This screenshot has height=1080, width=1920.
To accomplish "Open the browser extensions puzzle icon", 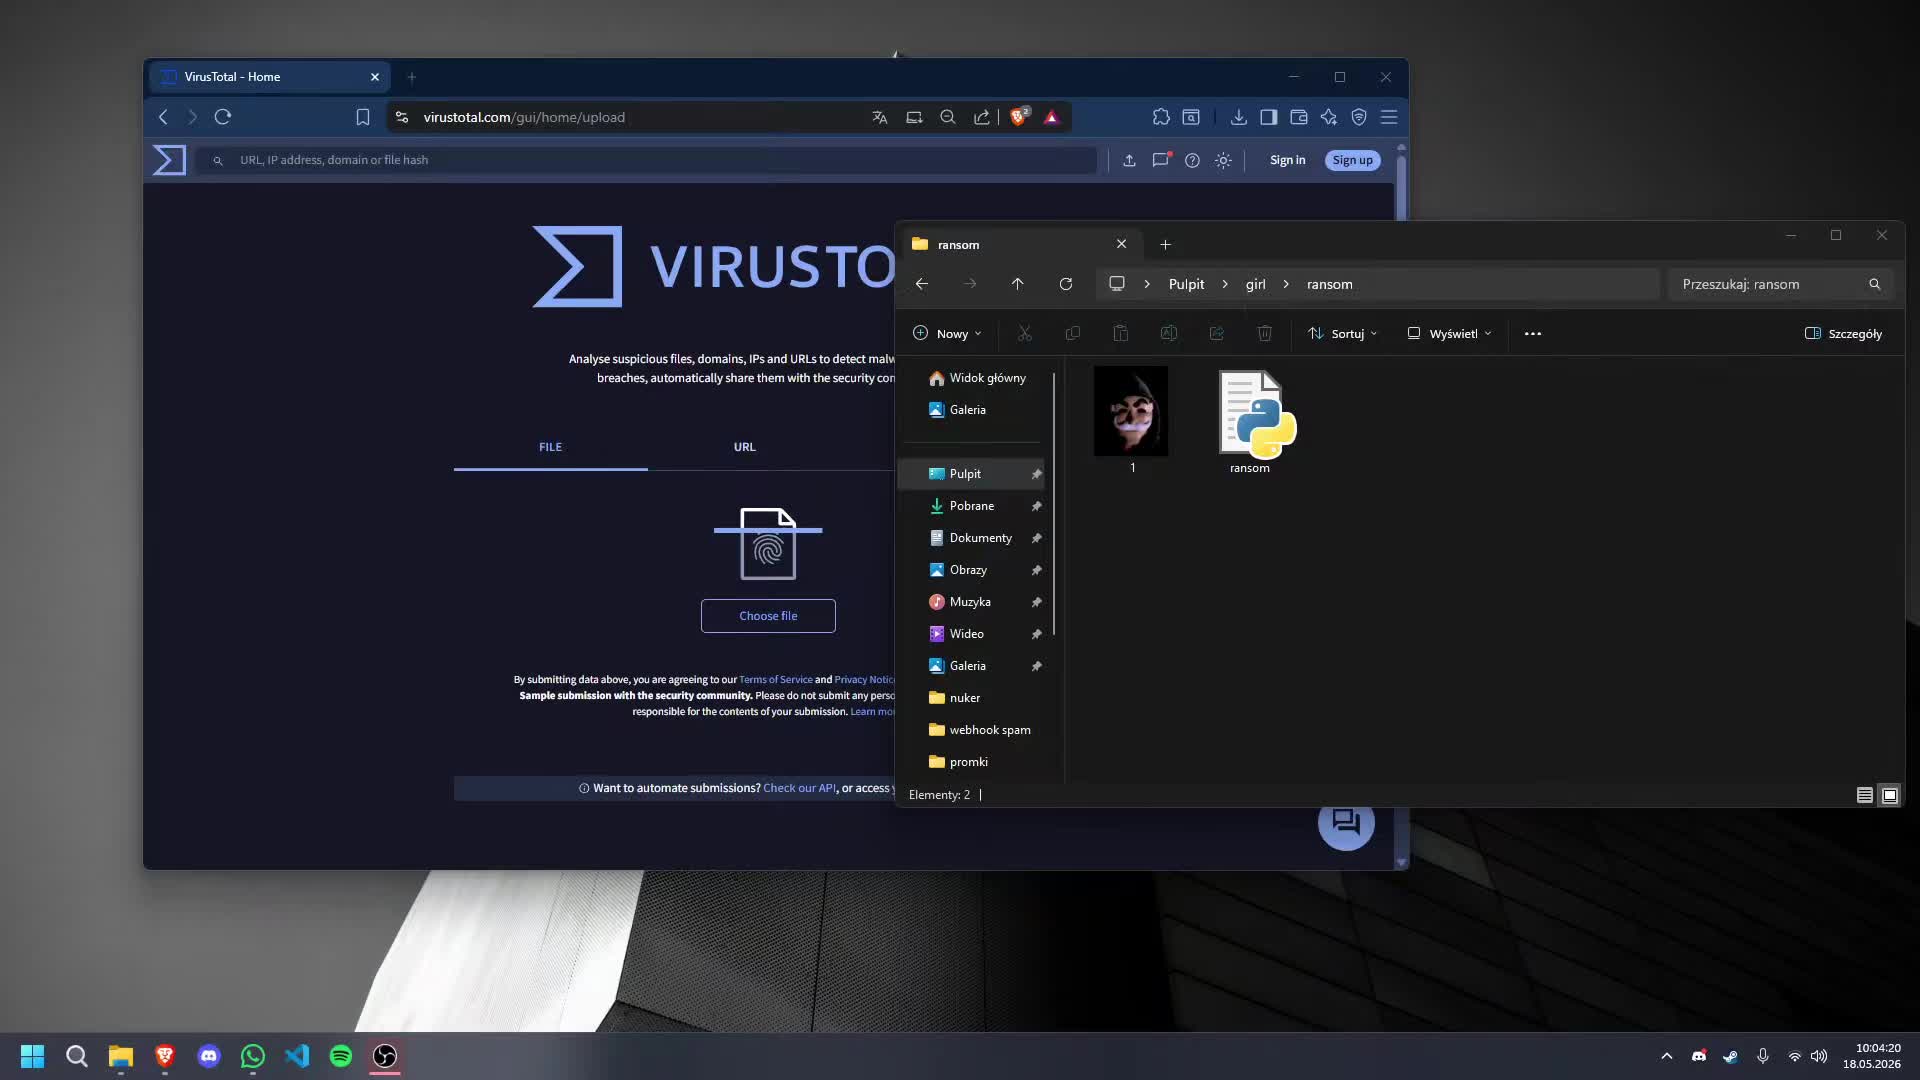I will (1161, 117).
